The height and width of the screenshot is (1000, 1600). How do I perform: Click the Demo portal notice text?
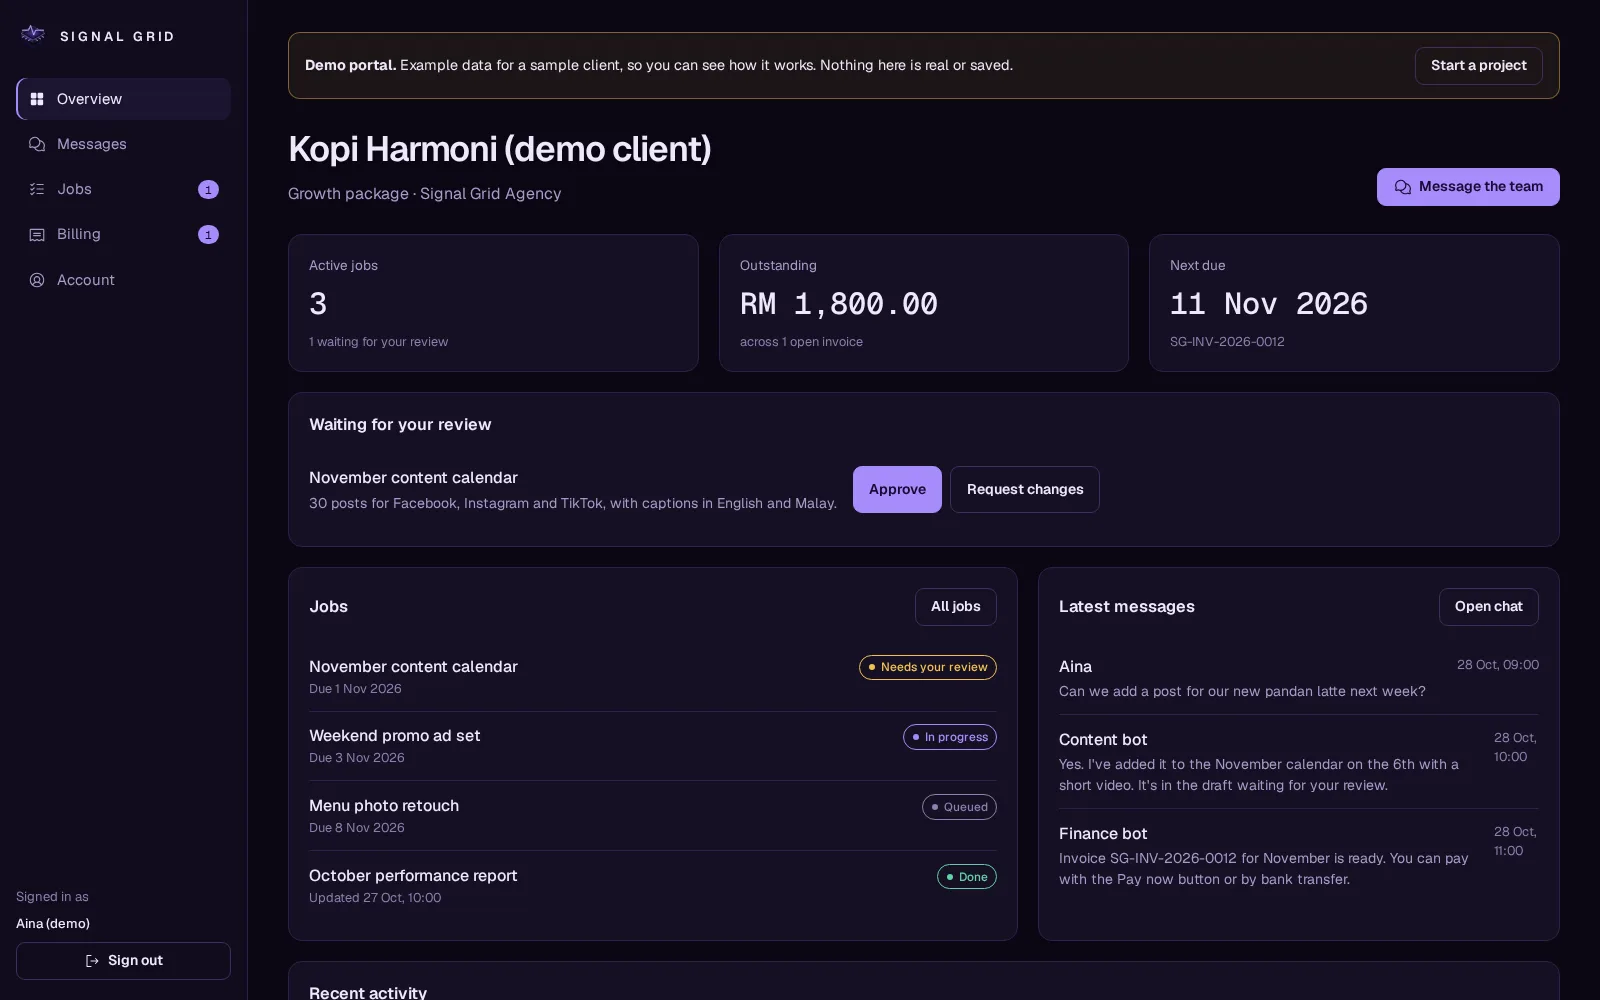pos(659,66)
